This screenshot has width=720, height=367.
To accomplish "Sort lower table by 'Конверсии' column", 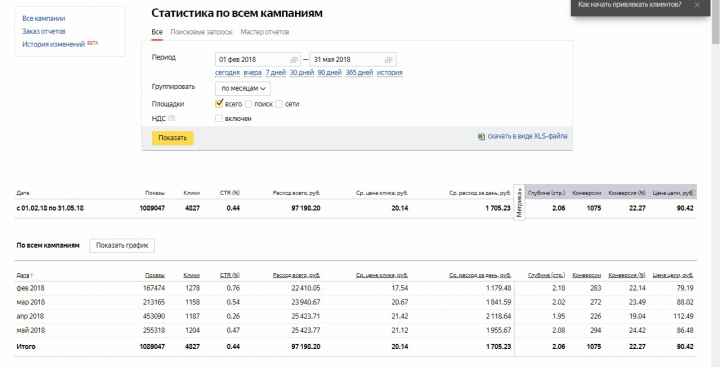I will coord(587,275).
